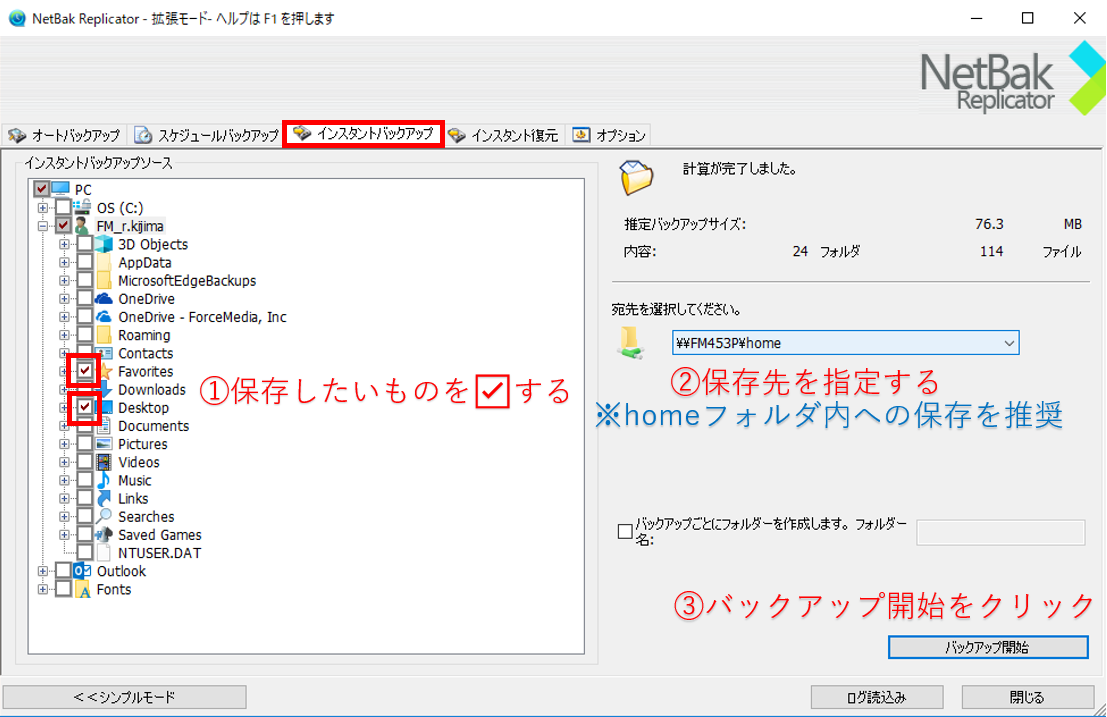The height and width of the screenshot is (717, 1107).
Task: Click the Searches magnifier icon
Action: coord(105,517)
